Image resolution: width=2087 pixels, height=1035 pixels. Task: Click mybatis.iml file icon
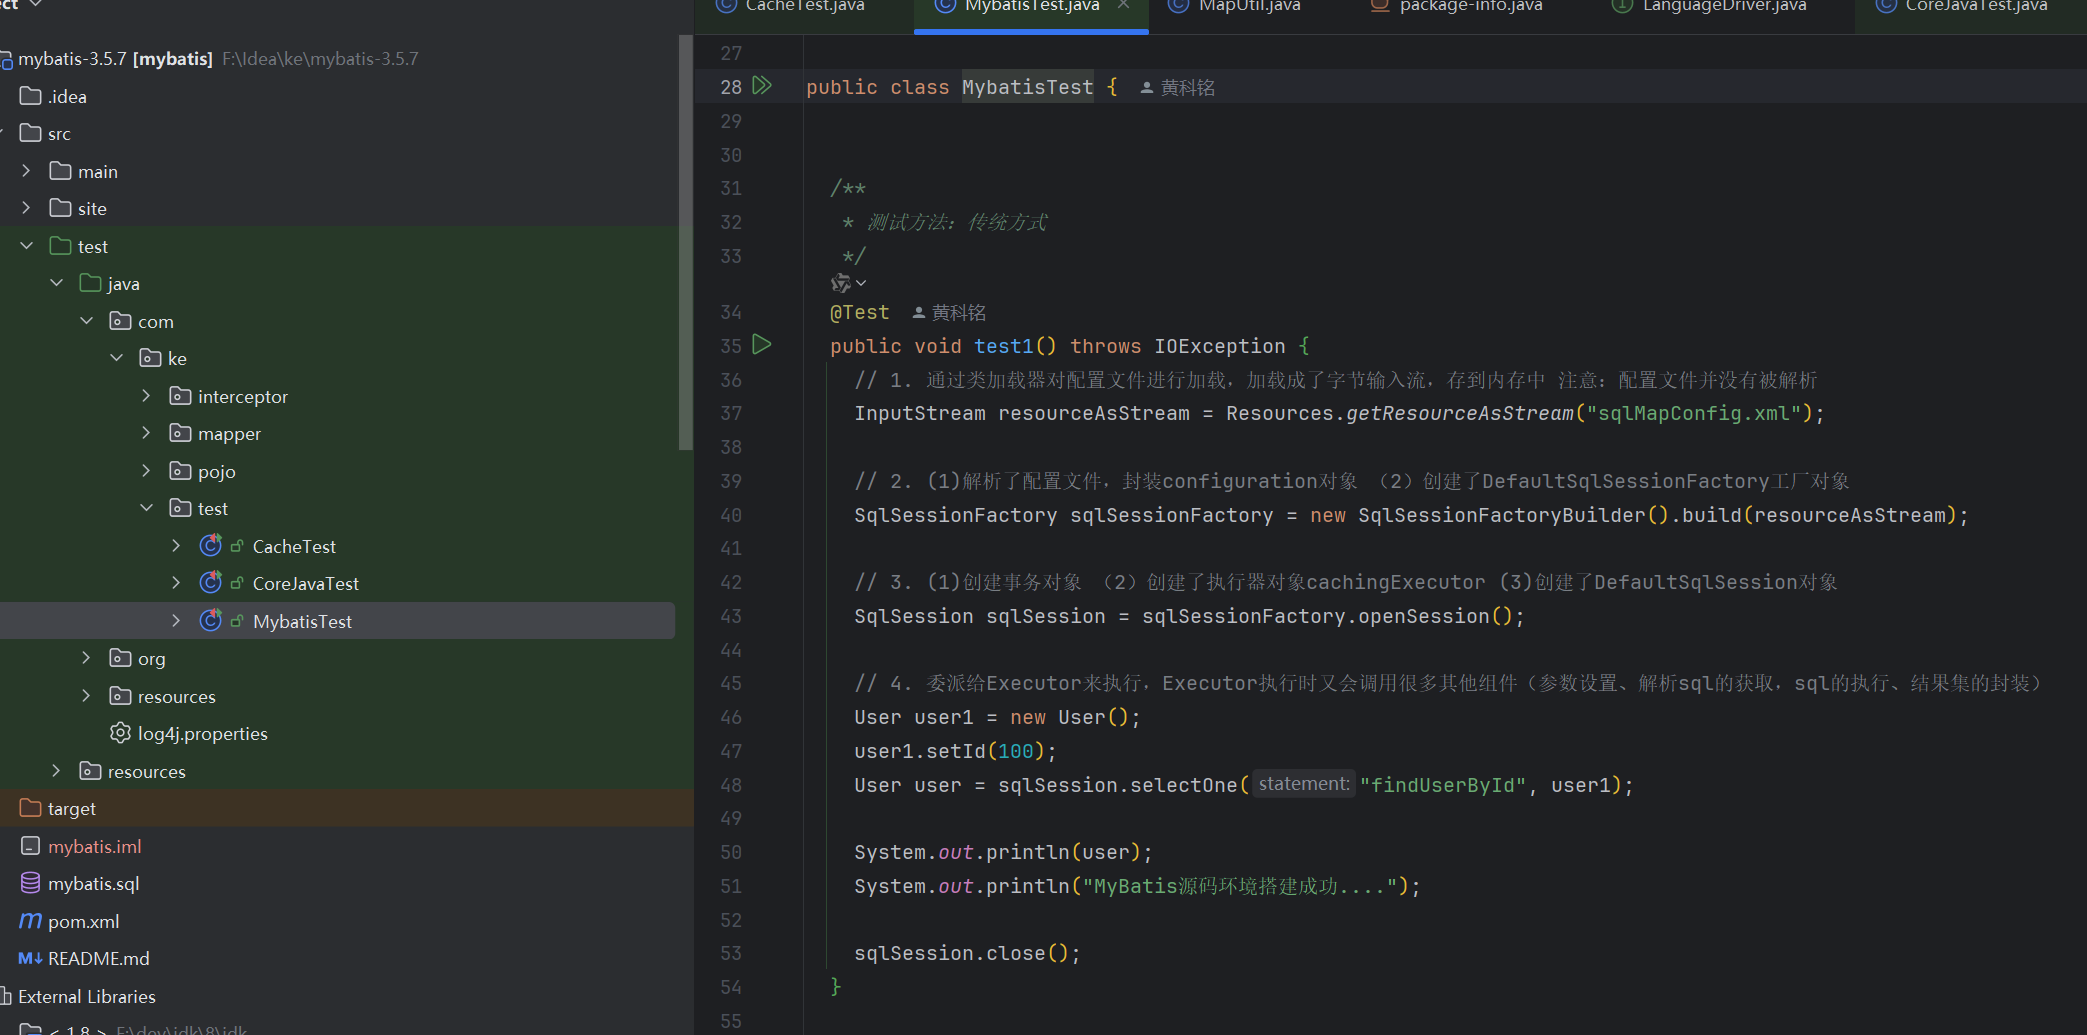click(31, 846)
